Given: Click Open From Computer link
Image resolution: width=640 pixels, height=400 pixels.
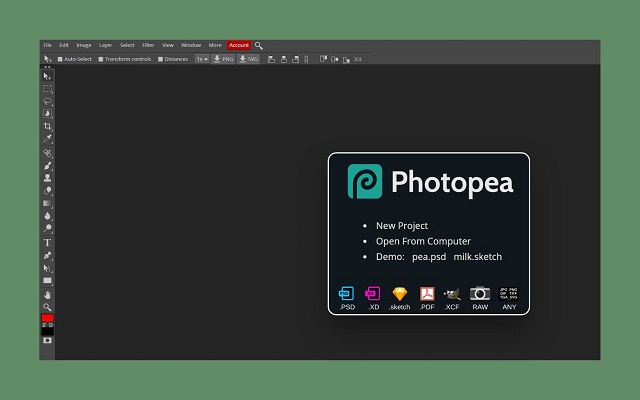Looking at the screenshot, I should (x=423, y=241).
